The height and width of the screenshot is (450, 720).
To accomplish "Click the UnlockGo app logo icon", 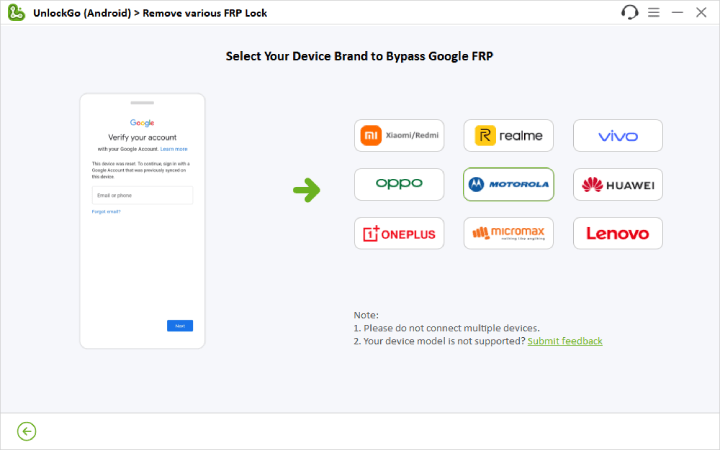I will (x=16, y=13).
